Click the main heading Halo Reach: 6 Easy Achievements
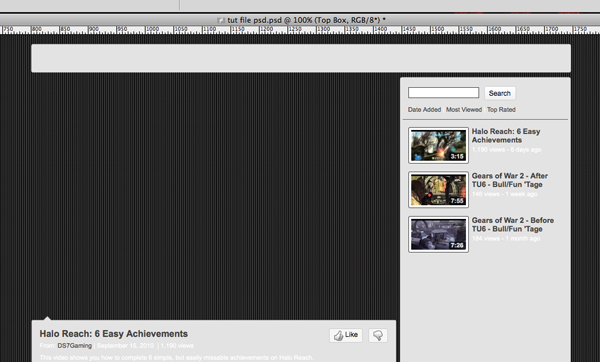Screen dimensions: 600x362 coord(114,334)
